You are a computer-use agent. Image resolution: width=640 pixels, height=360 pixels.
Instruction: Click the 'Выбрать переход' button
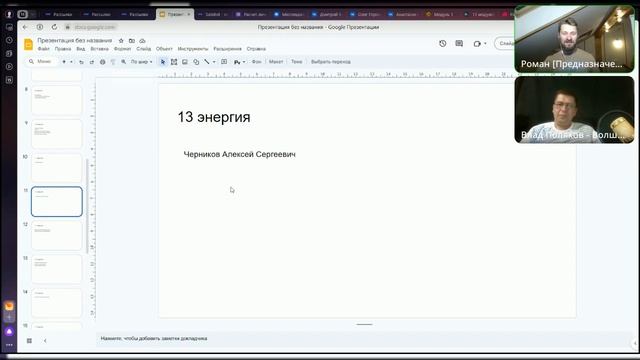[331, 62]
